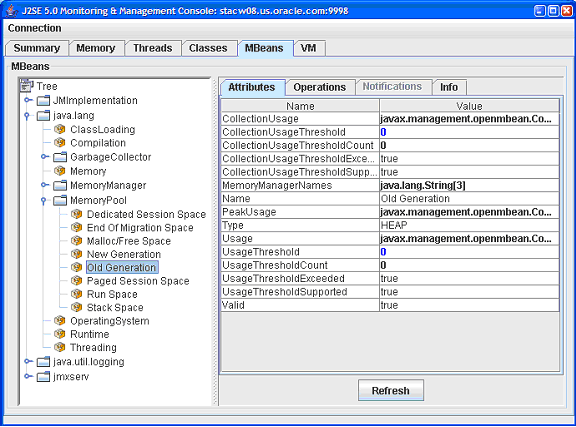Expand the jmxserv node handle
This screenshot has width=576, height=427.
[28, 376]
